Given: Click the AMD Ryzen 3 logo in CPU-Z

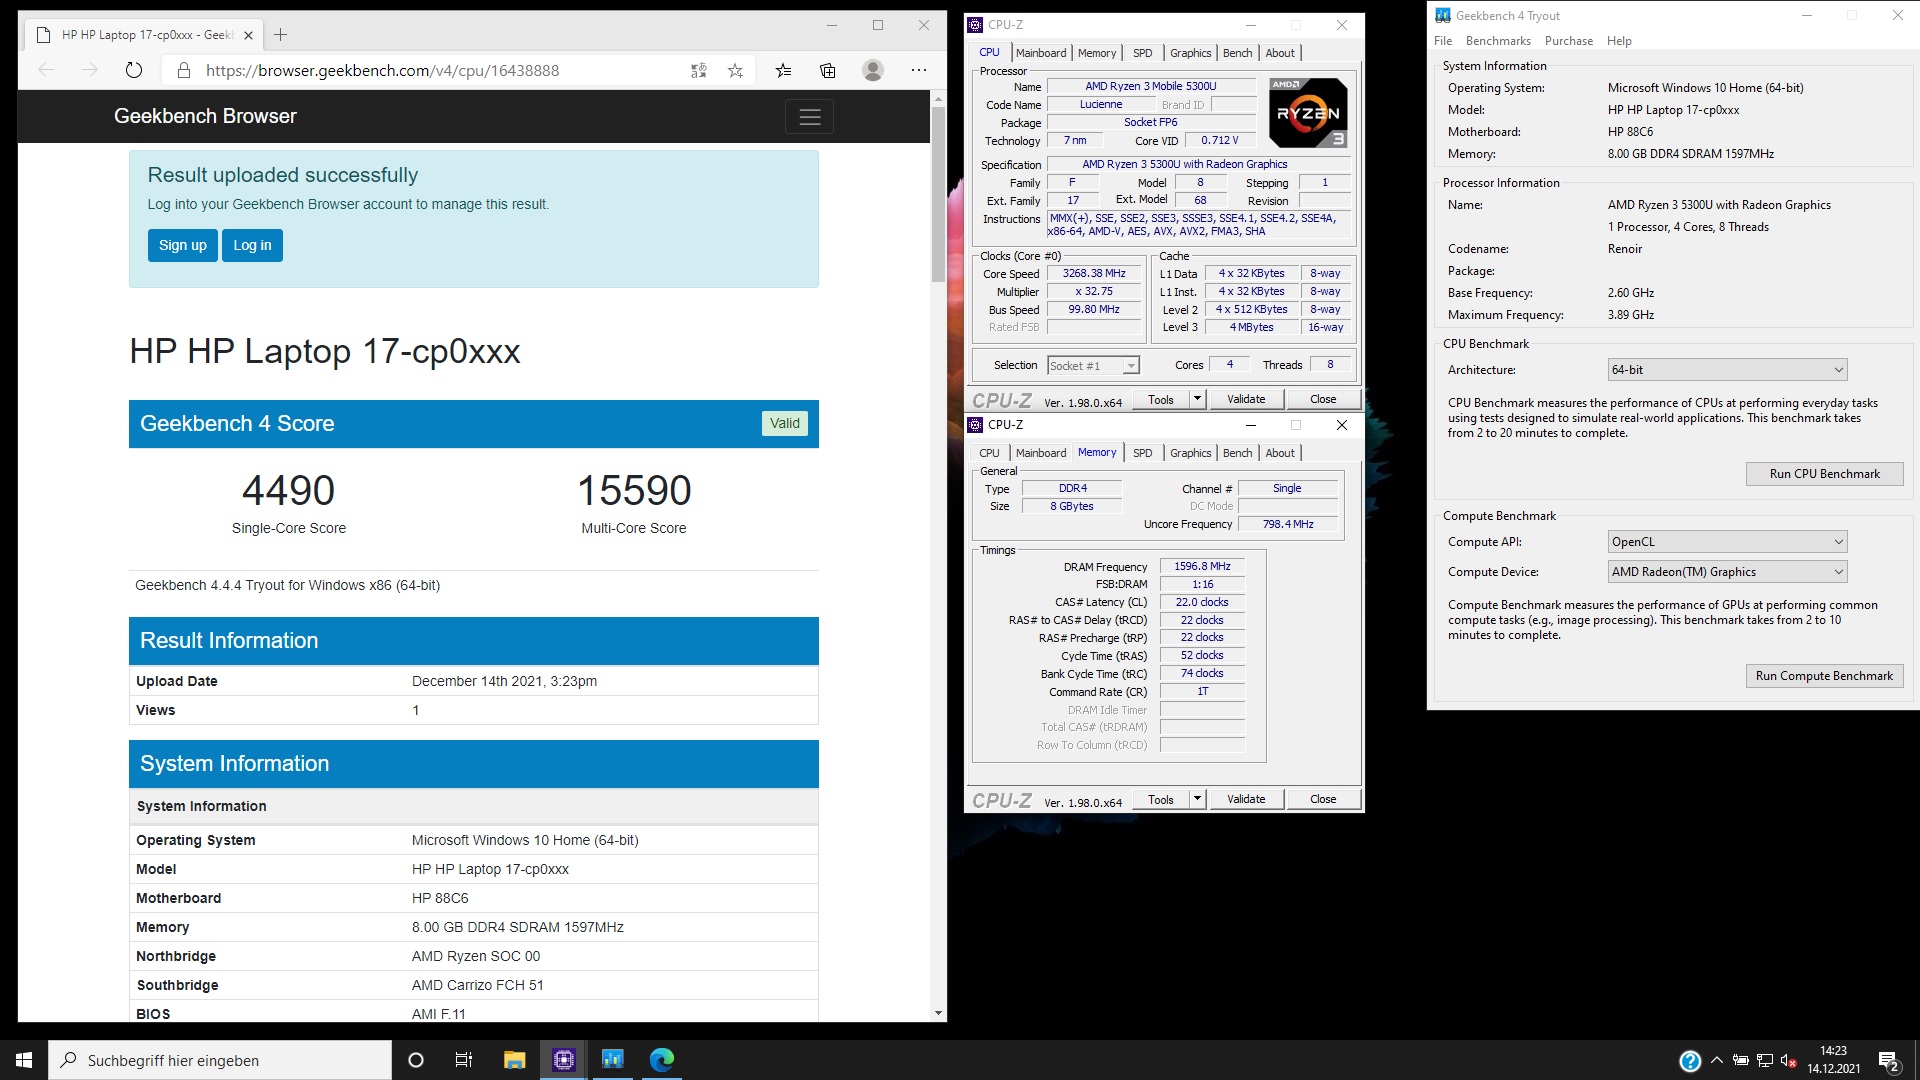Looking at the screenshot, I should coord(1308,113).
